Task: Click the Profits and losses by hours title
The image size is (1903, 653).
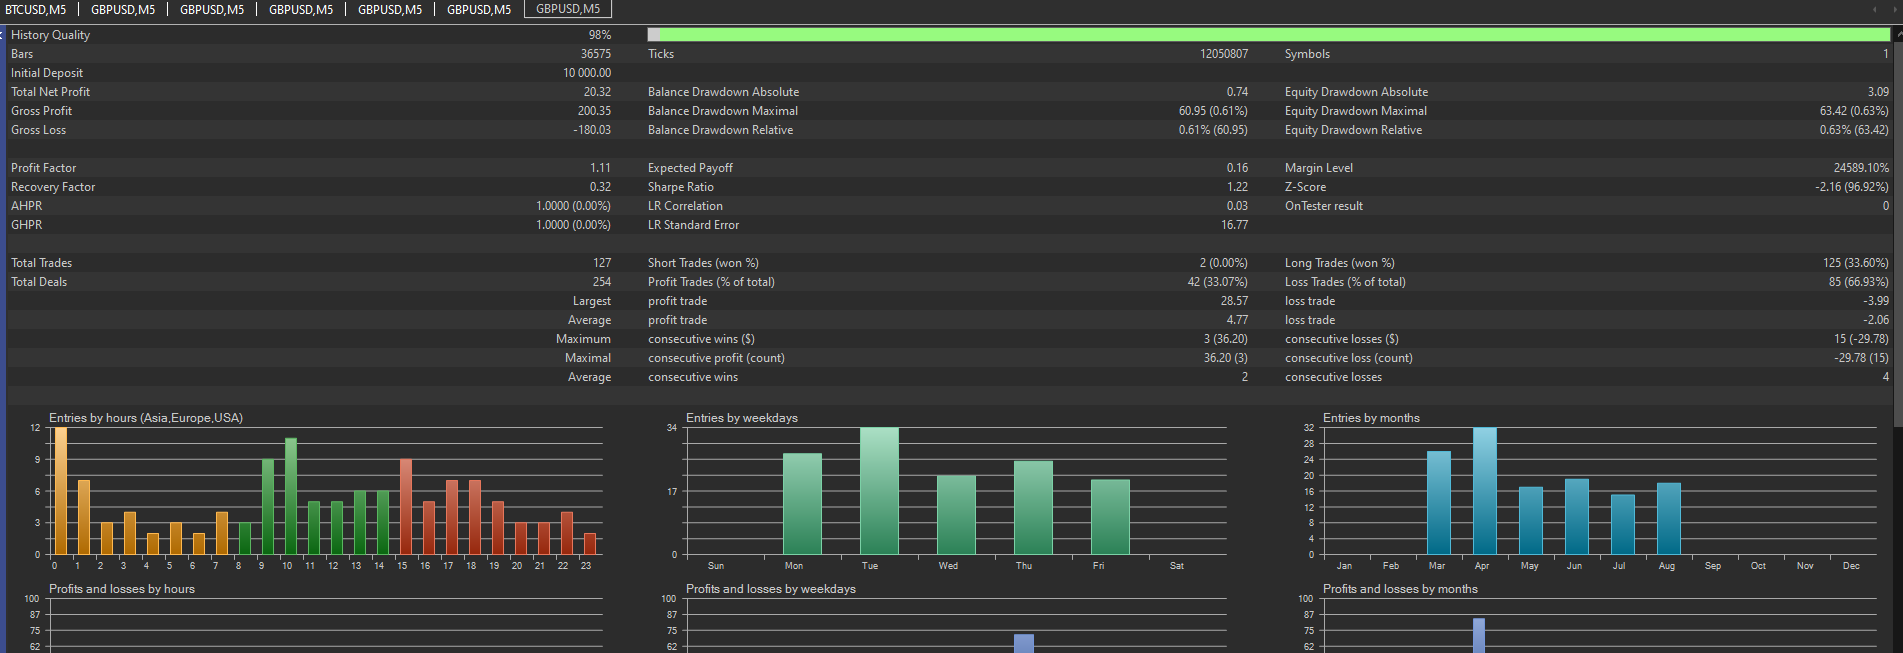Action: click(122, 589)
